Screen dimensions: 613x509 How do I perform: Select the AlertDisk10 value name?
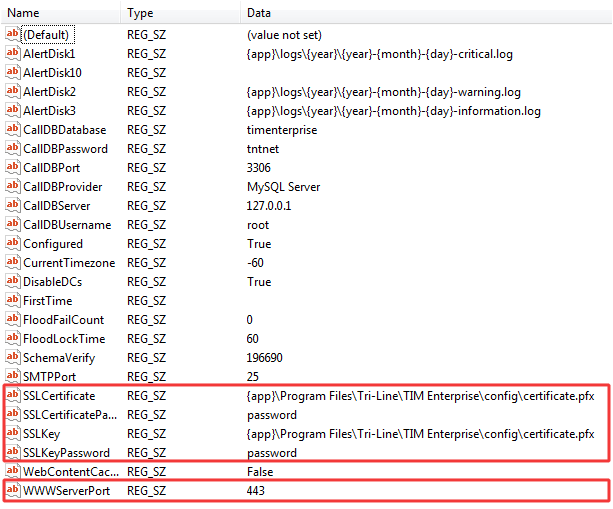click(x=52, y=73)
